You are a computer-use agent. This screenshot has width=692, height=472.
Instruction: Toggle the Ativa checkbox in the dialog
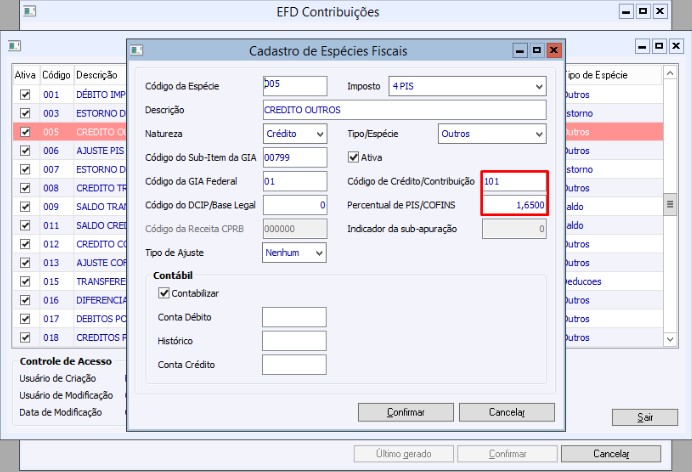pos(353,157)
